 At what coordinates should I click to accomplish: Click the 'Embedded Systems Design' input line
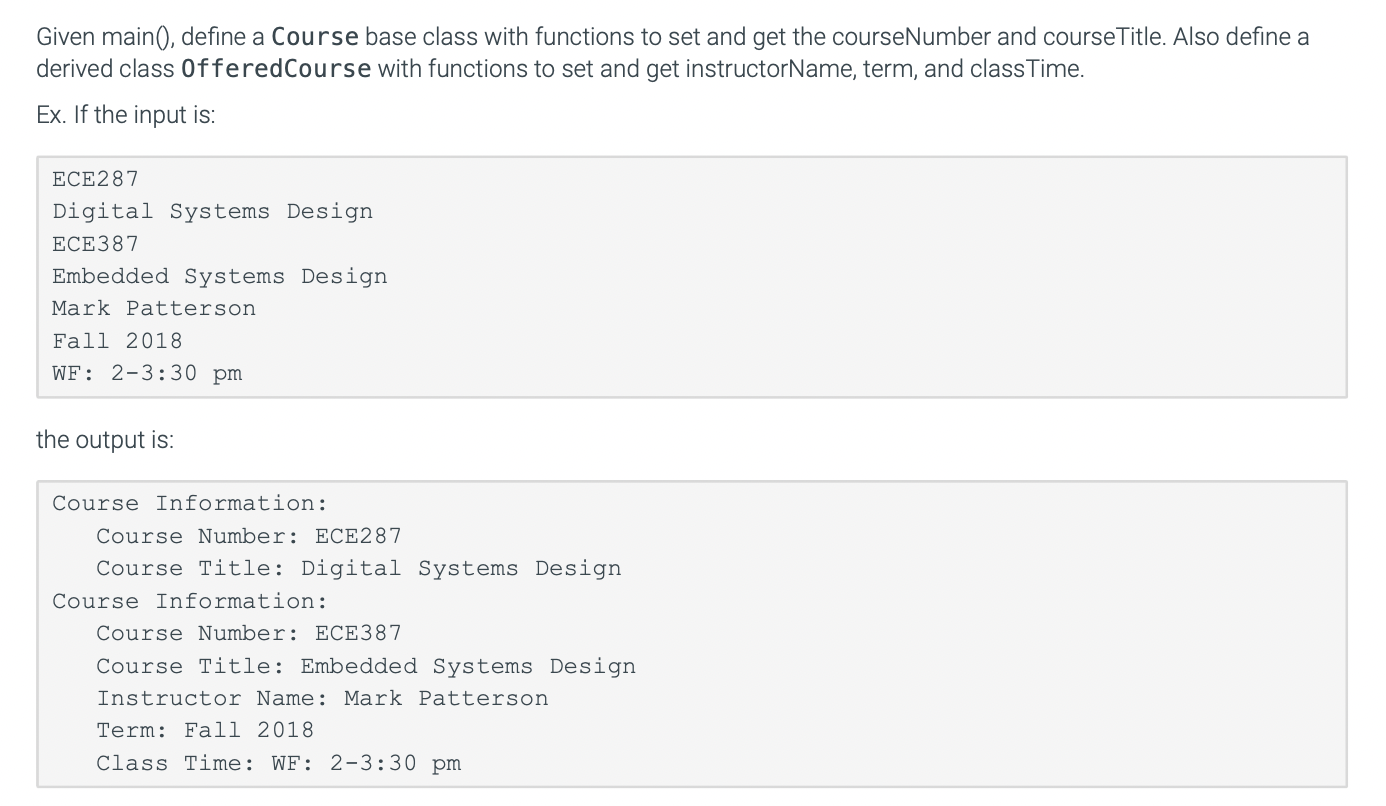[x=219, y=277]
